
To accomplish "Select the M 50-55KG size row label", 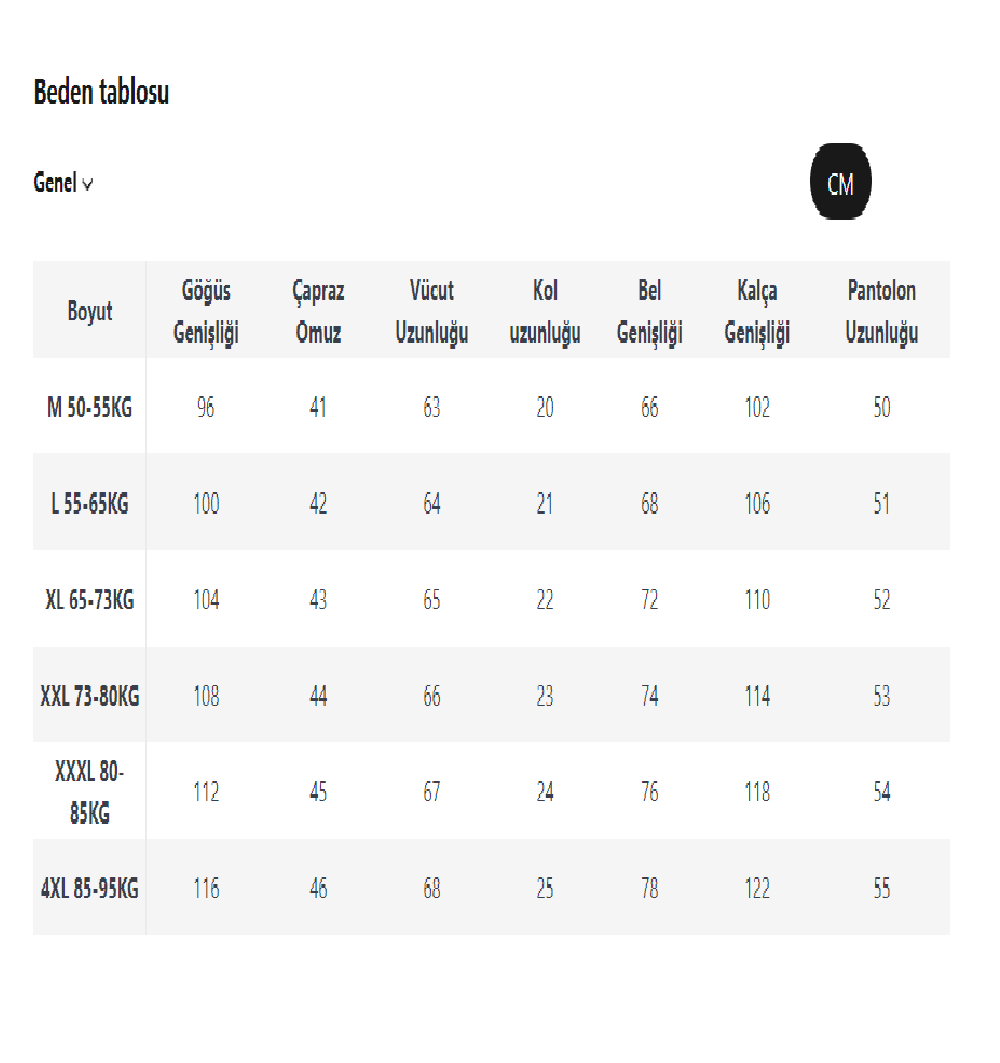I will (90, 408).
